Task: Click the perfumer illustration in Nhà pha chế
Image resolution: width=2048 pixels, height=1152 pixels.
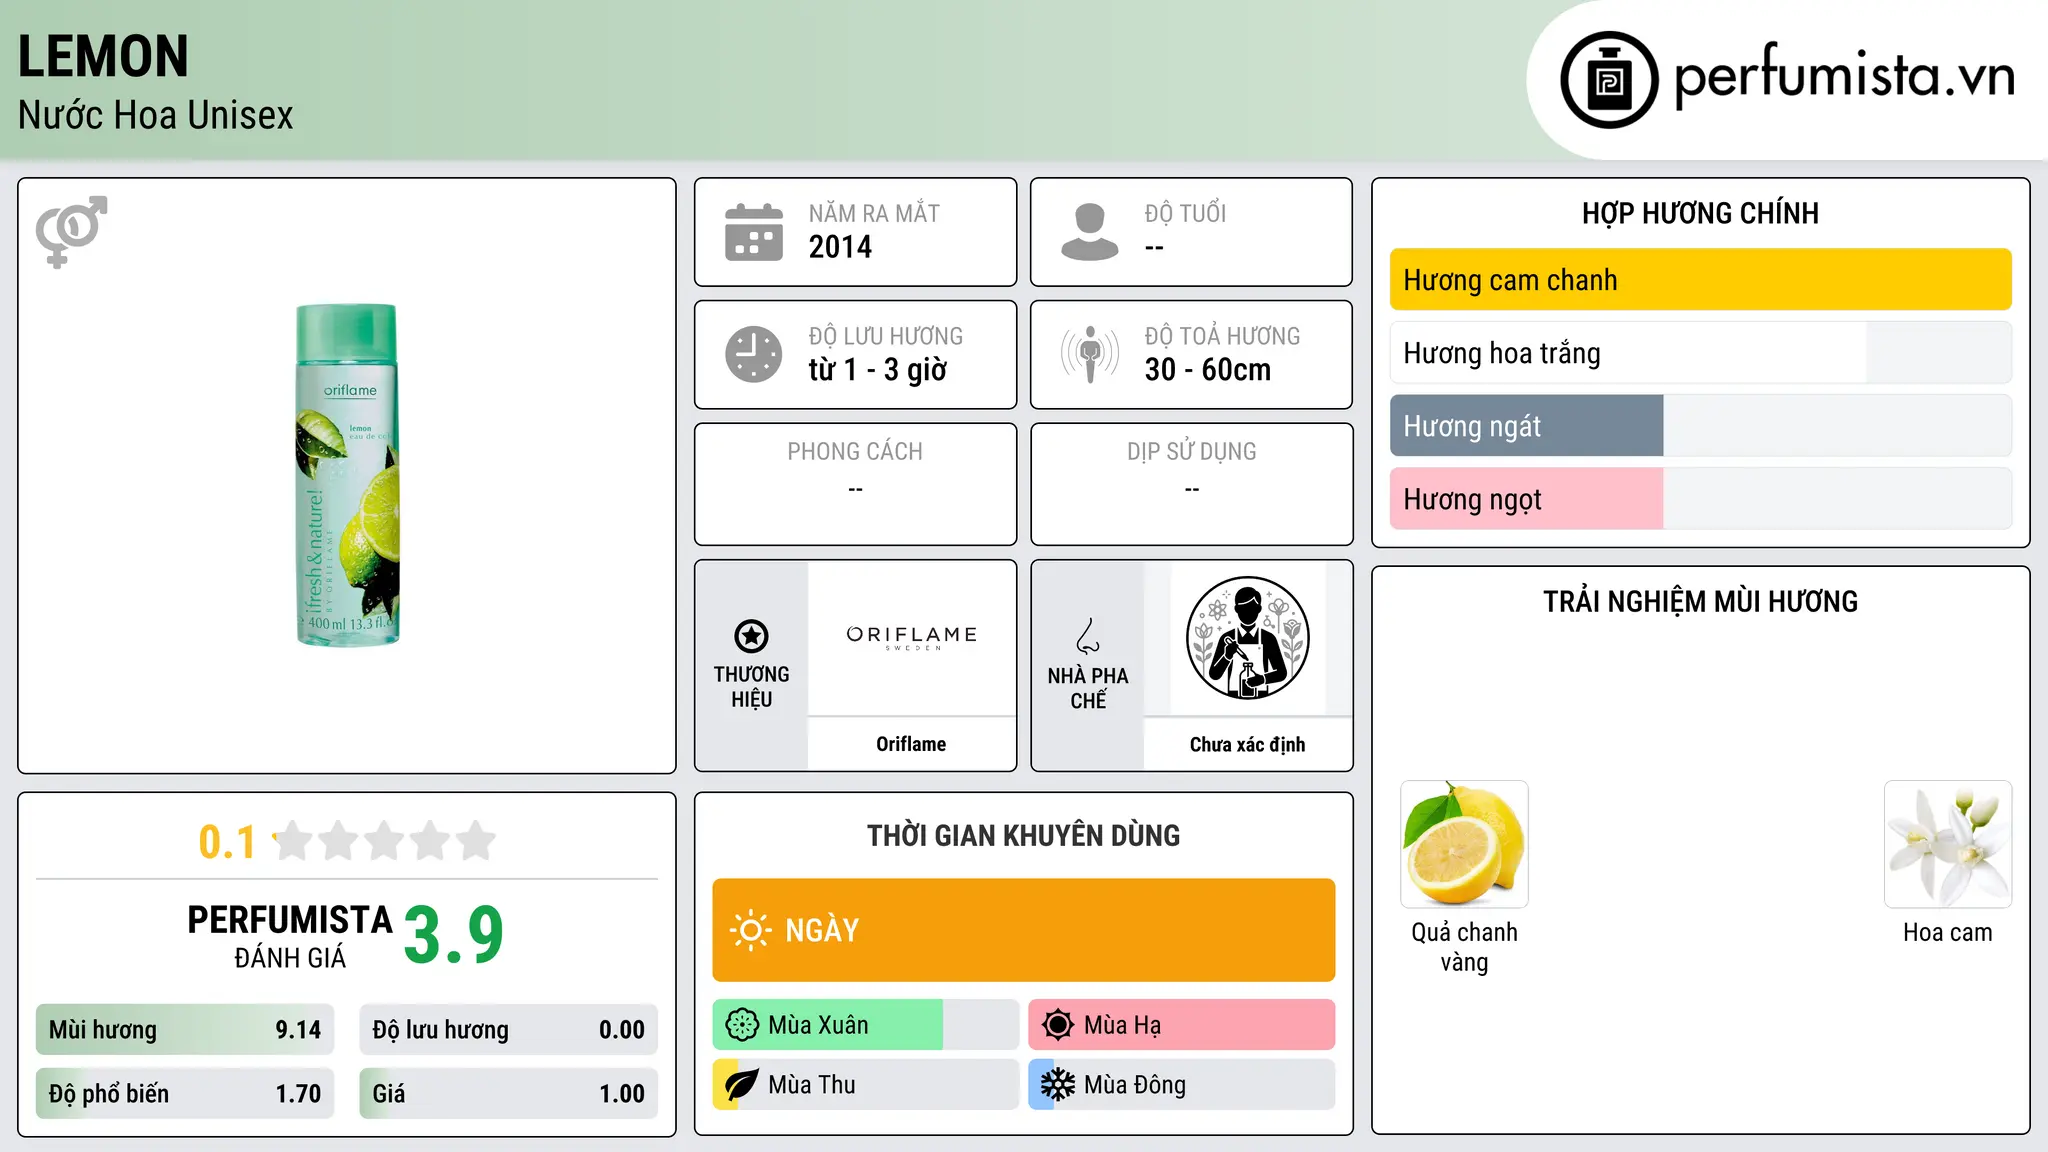Action: click(x=1248, y=638)
